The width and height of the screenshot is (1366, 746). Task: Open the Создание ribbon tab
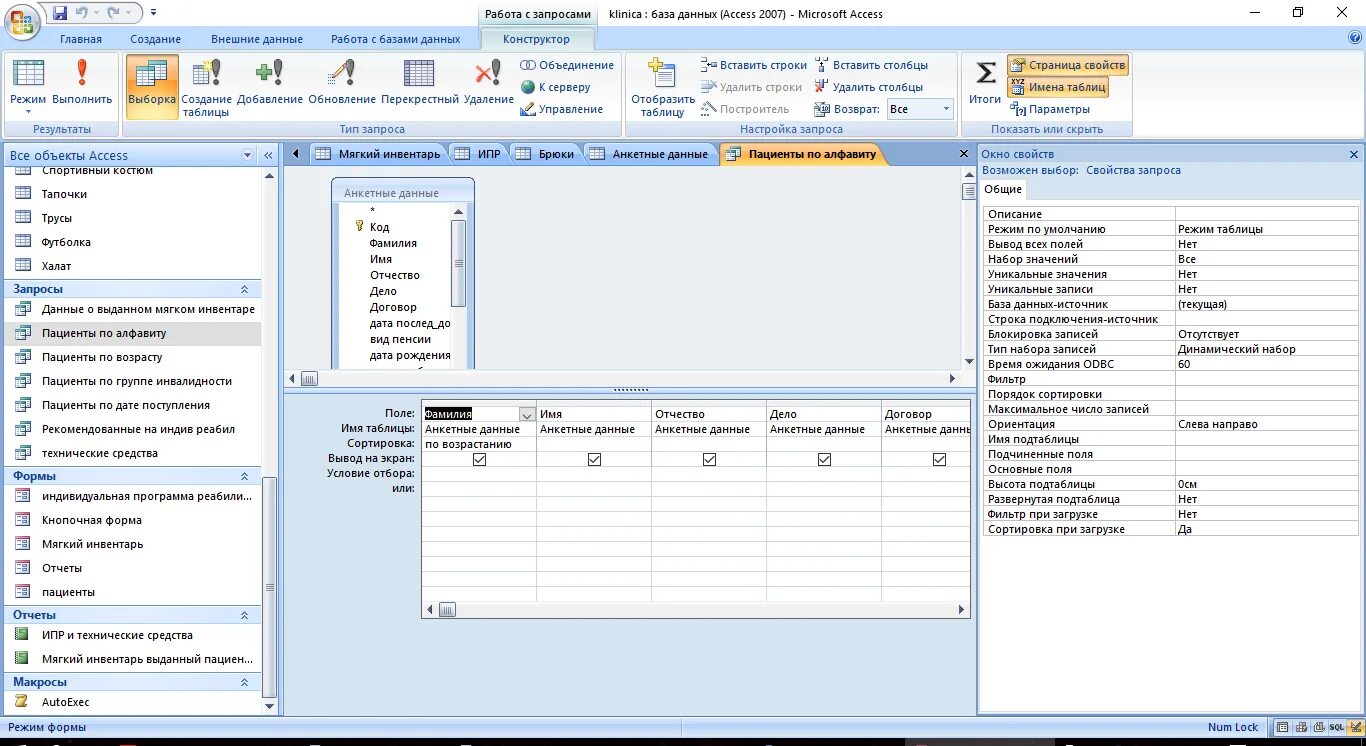pyautogui.click(x=156, y=39)
